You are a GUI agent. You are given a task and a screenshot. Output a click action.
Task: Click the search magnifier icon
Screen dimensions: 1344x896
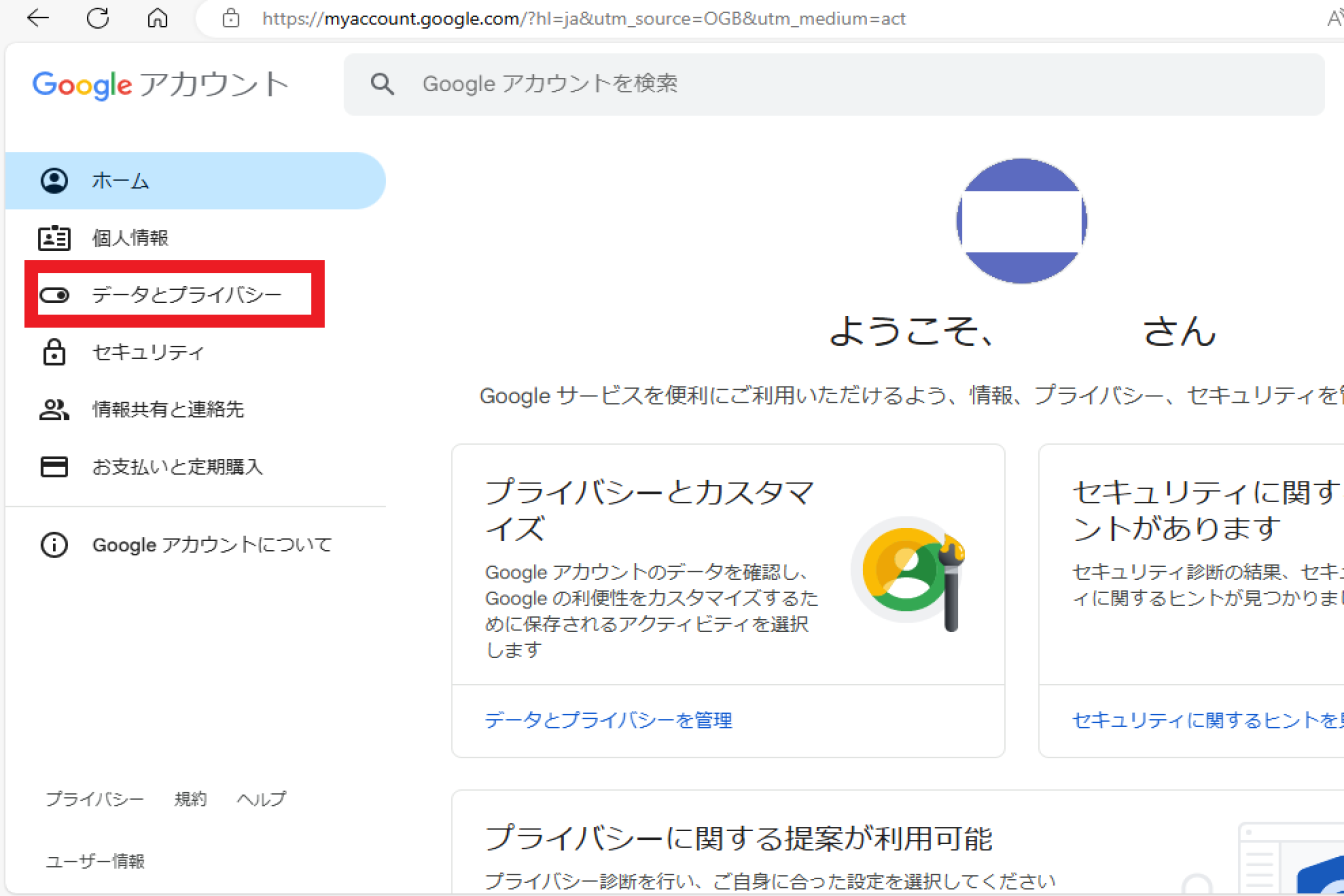[x=382, y=84]
